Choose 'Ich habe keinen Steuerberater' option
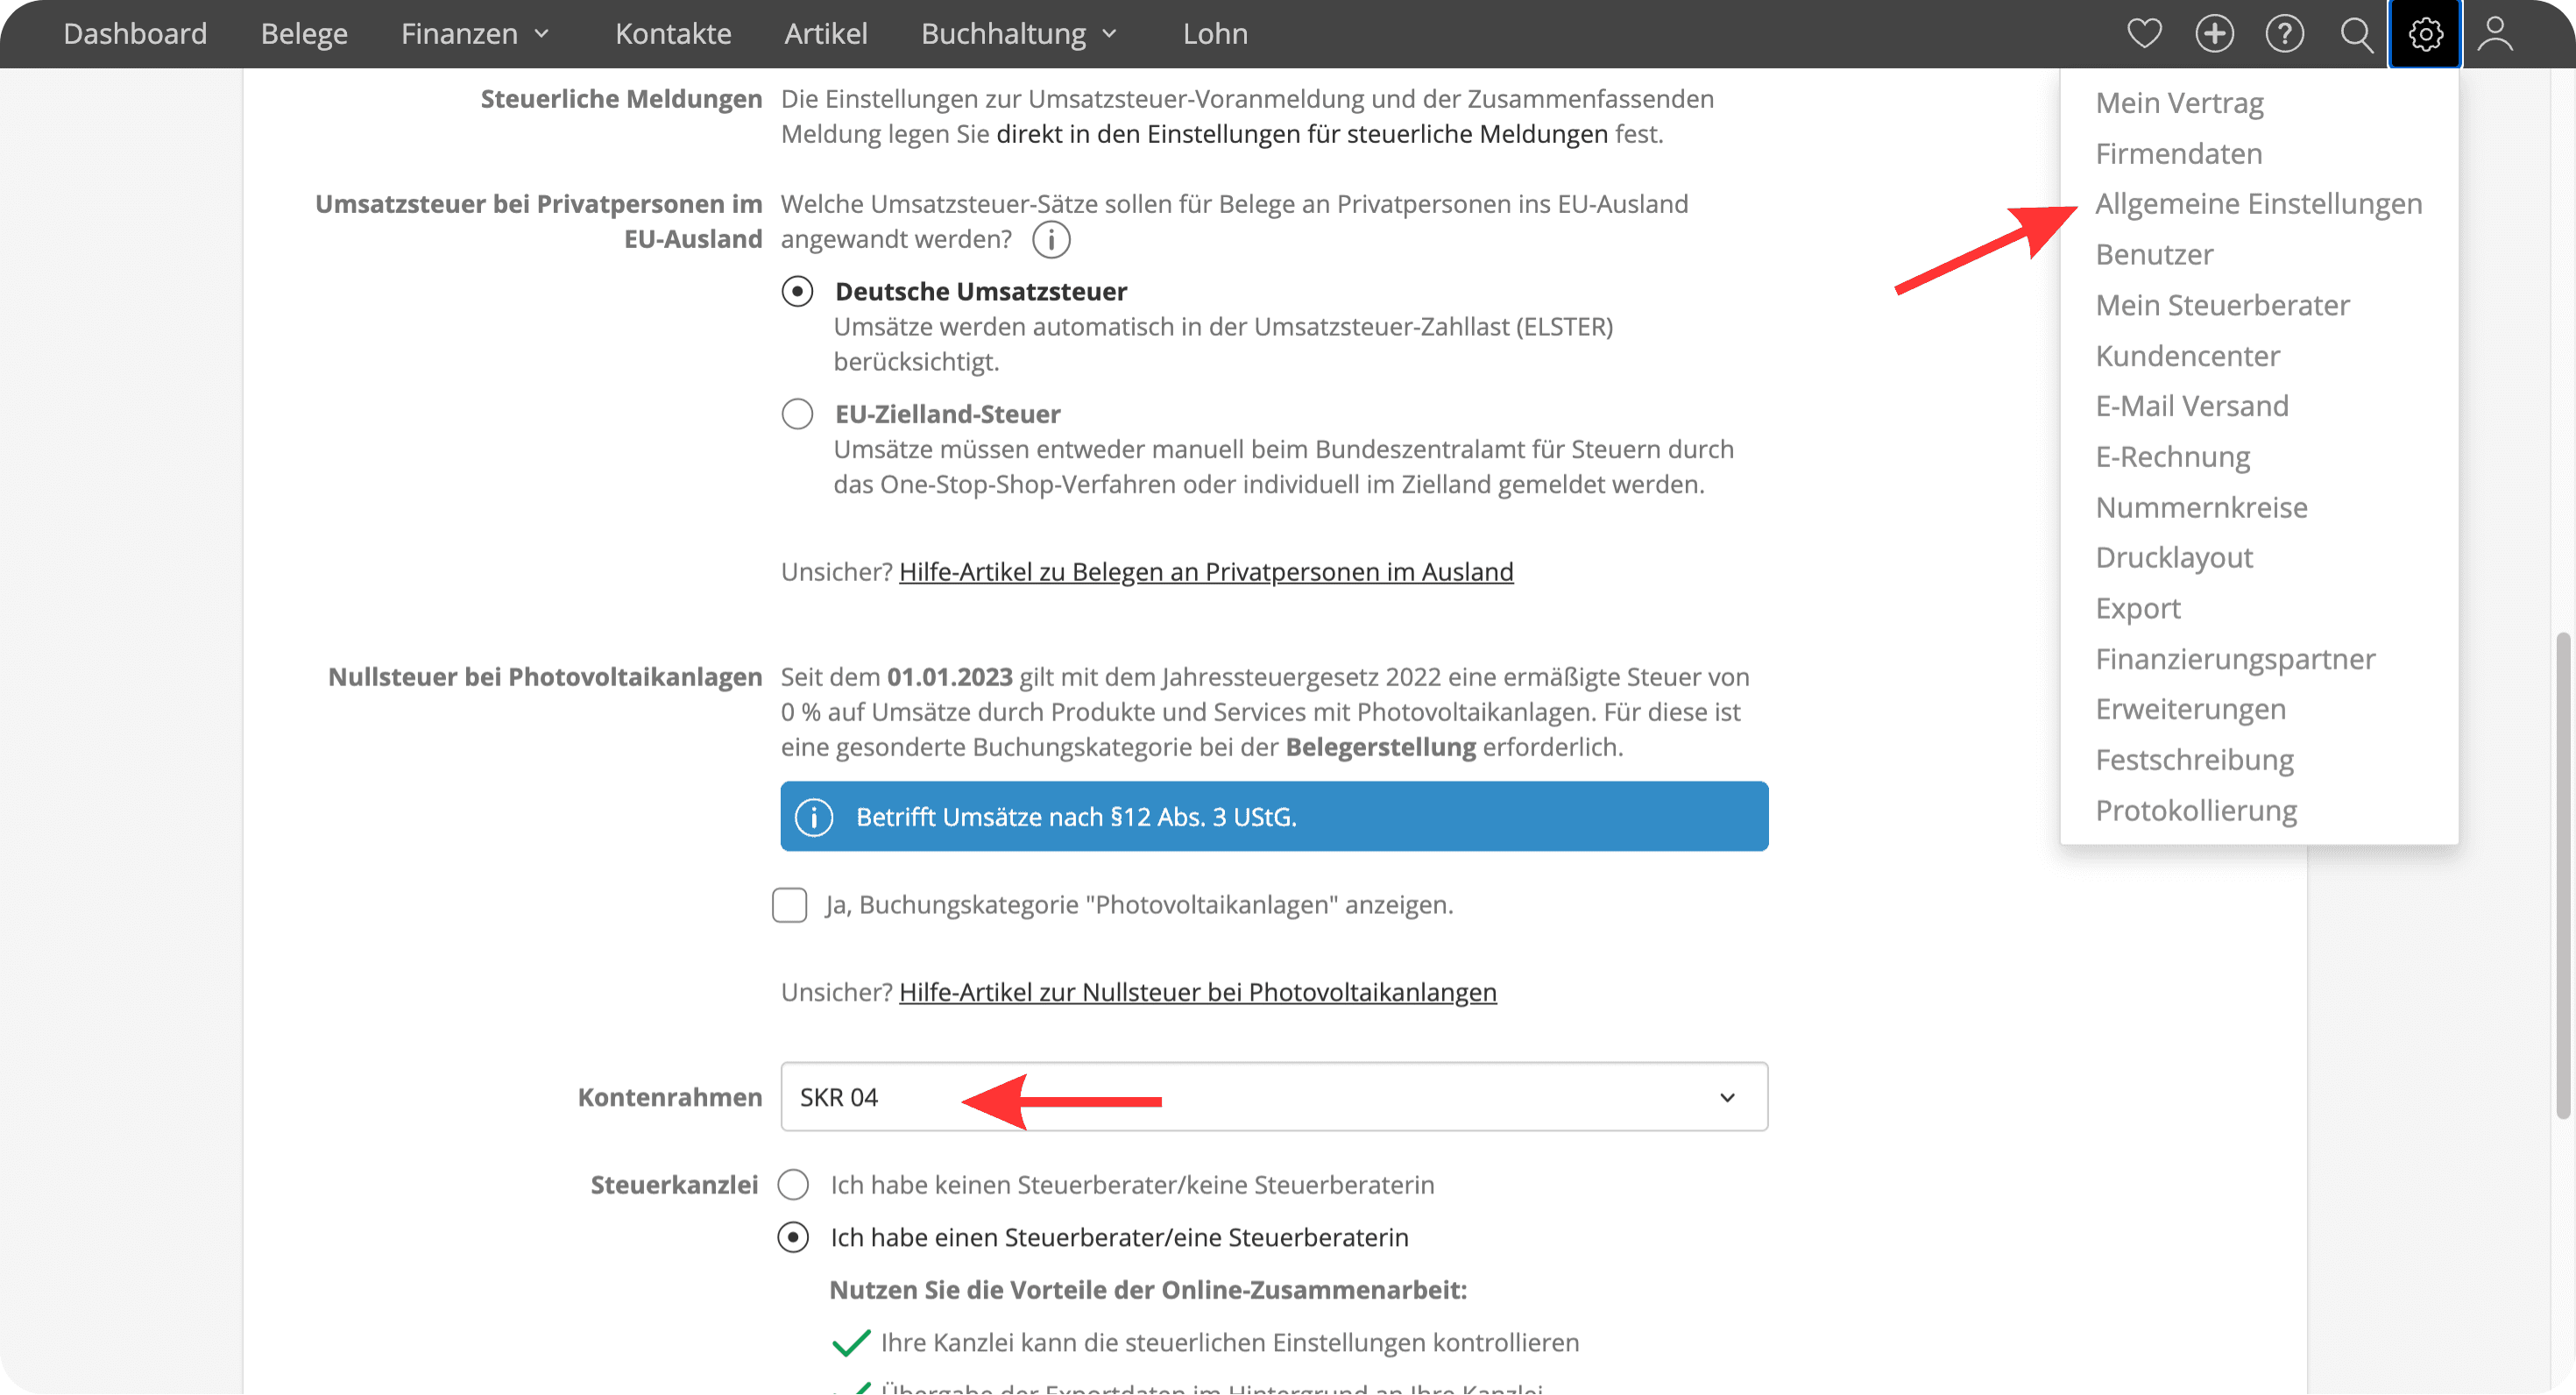 [793, 1185]
